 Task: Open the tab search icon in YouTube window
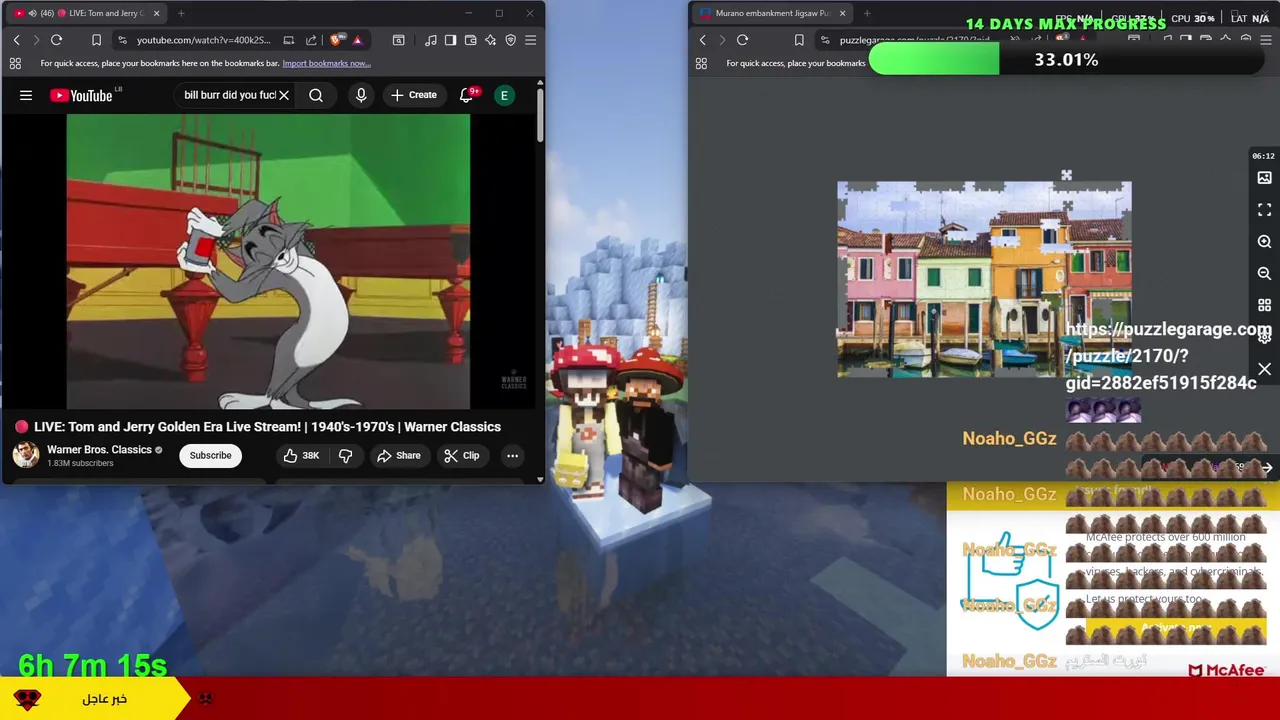click(398, 40)
